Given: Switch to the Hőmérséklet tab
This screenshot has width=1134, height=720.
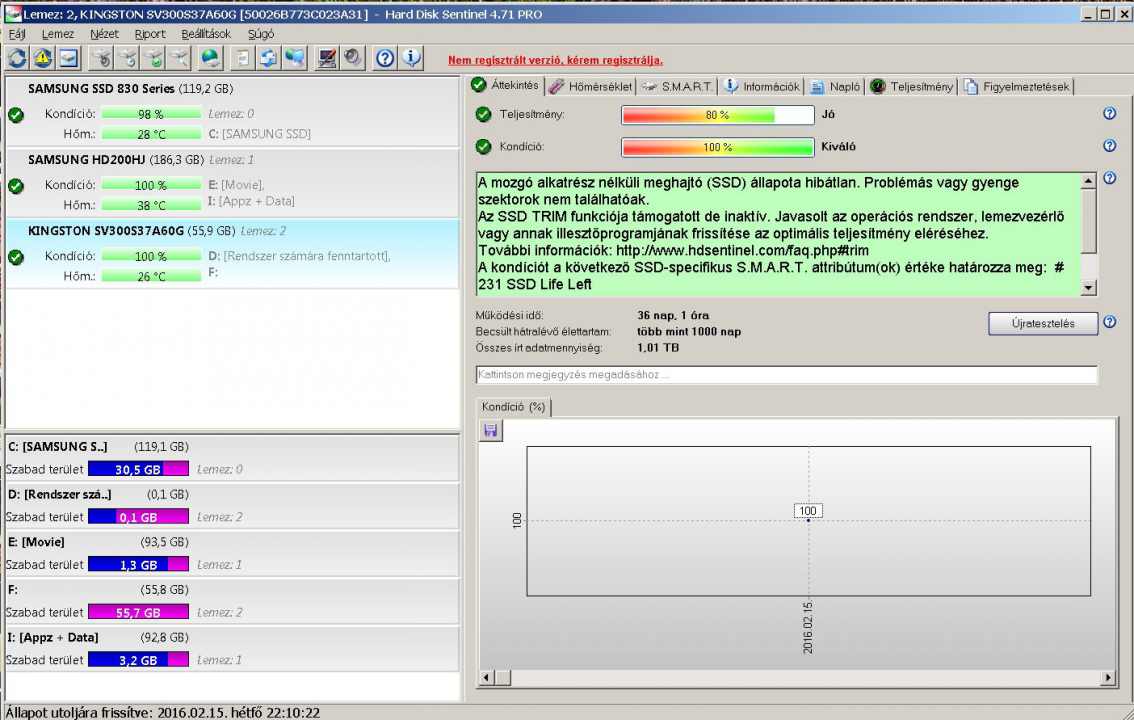Looking at the screenshot, I should point(591,87).
